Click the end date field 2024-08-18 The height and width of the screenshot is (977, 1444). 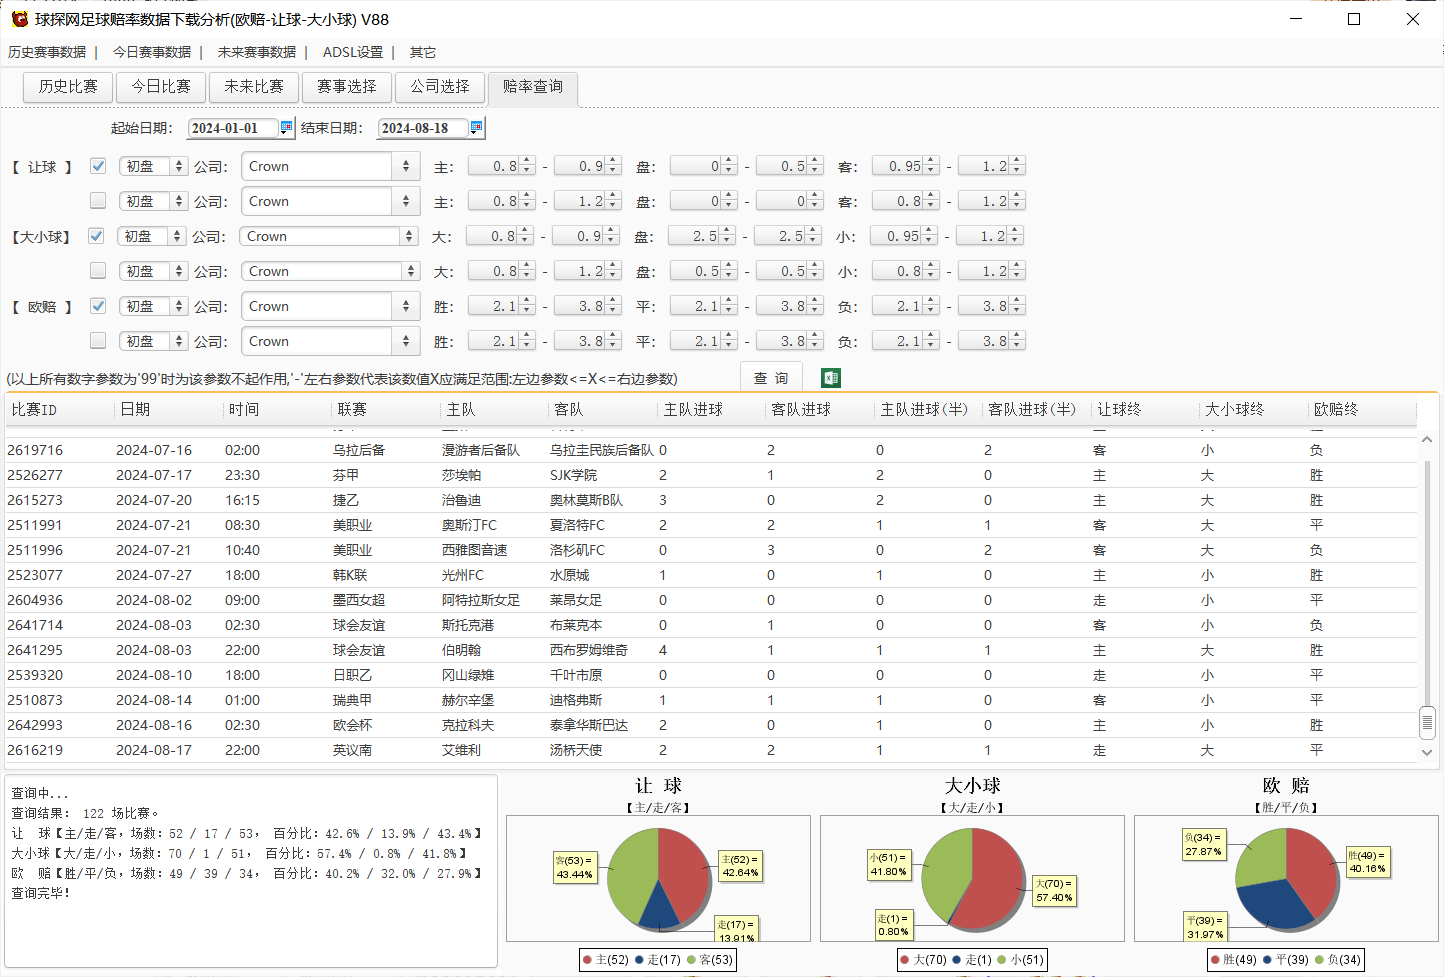(x=422, y=128)
